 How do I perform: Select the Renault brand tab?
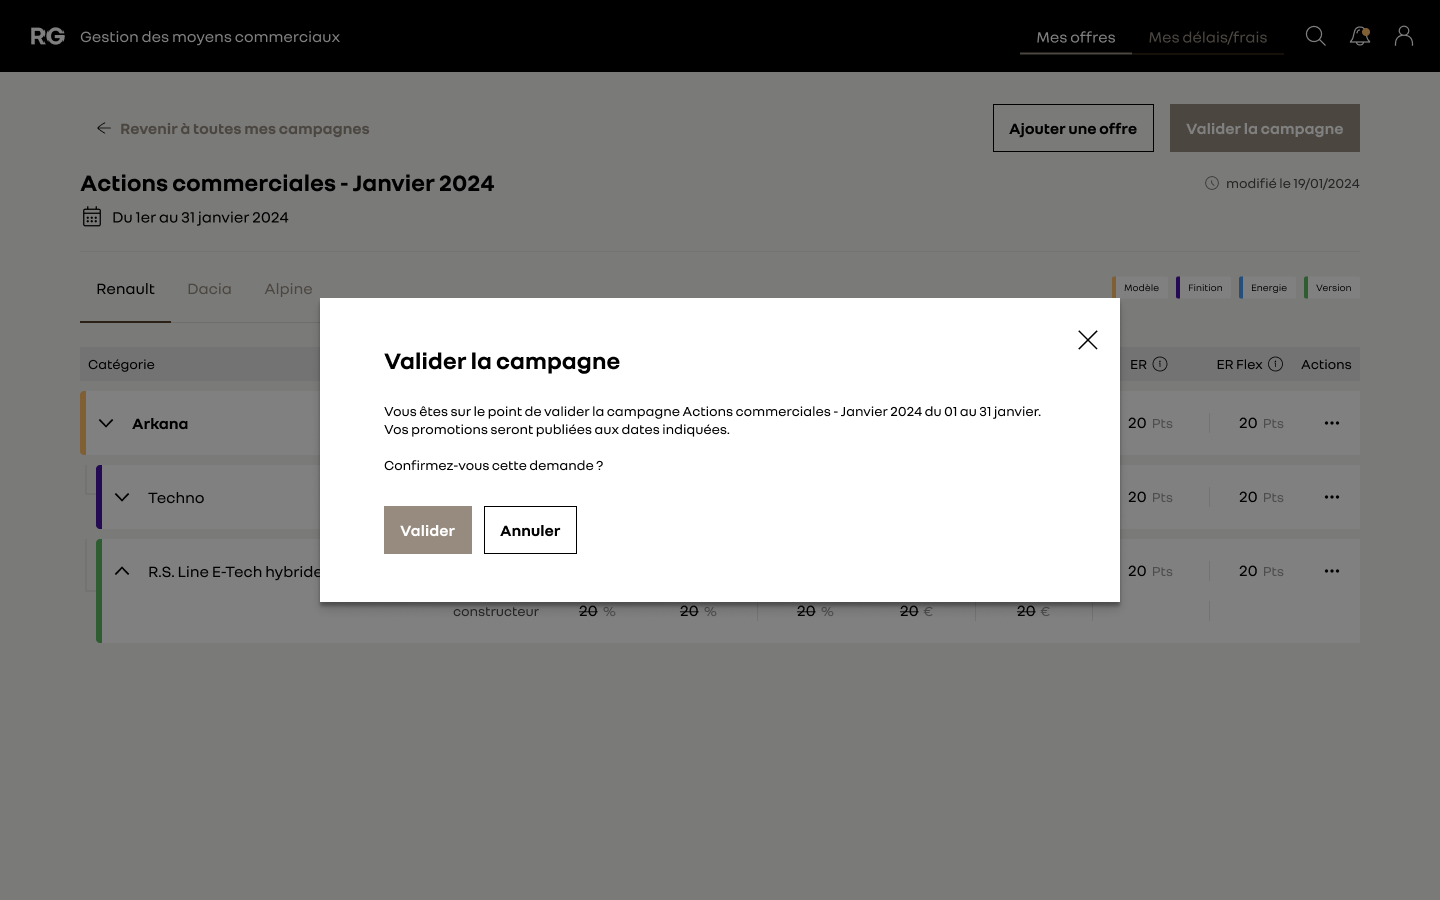click(x=125, y=289)
